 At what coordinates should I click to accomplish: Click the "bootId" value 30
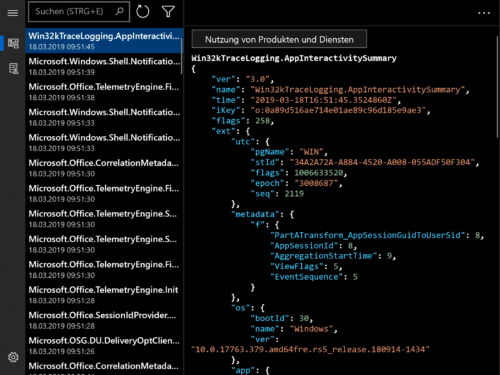click(304, 318)
